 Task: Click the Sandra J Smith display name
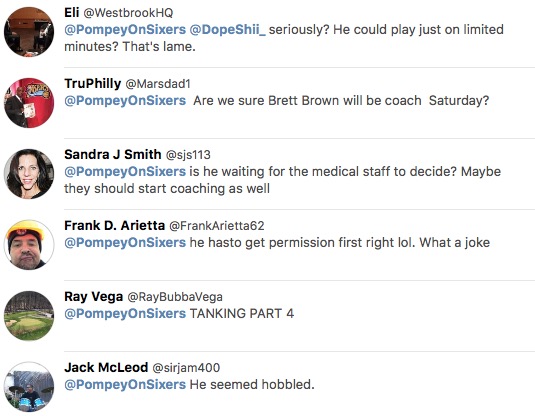click(x=113, y=155)
